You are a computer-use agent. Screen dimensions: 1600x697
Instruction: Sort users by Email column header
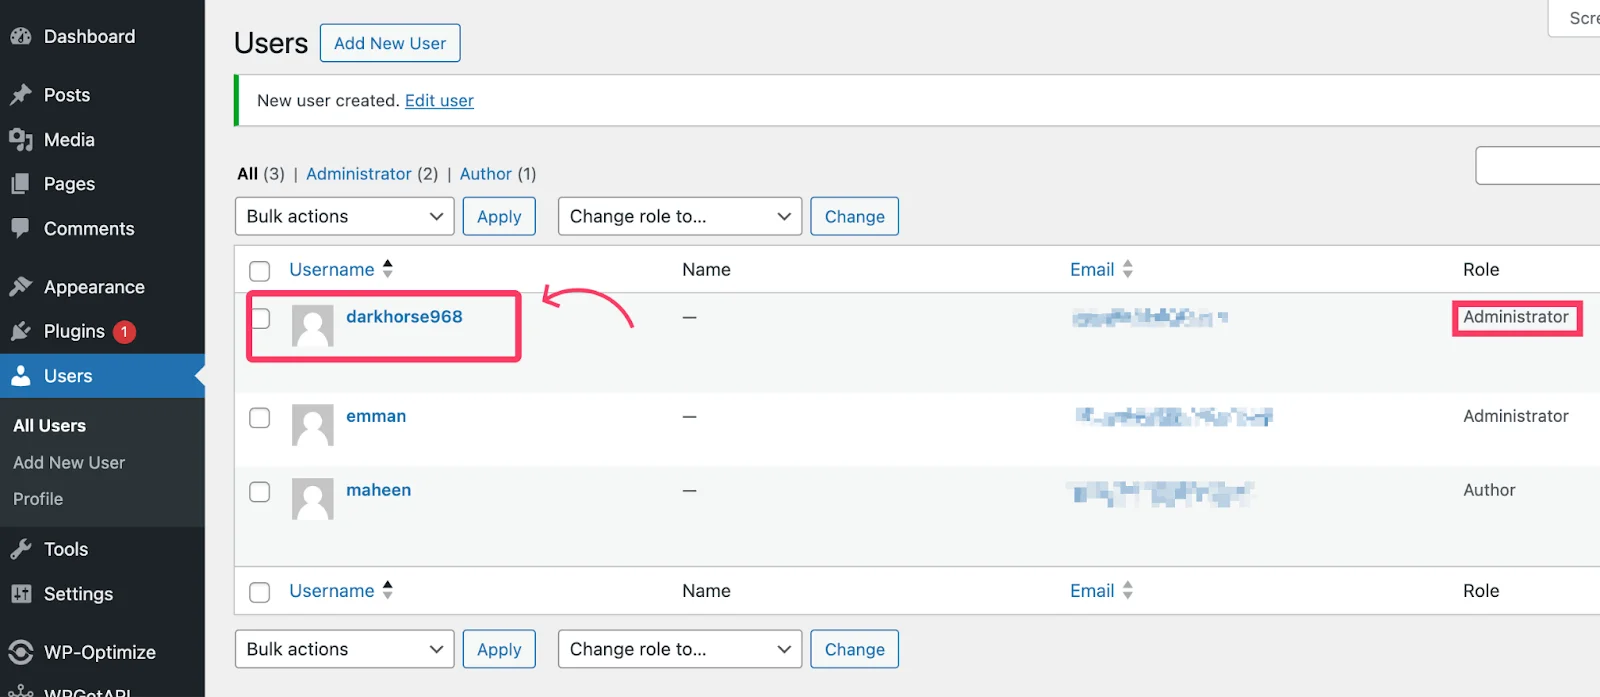[x=1092, y=270]
